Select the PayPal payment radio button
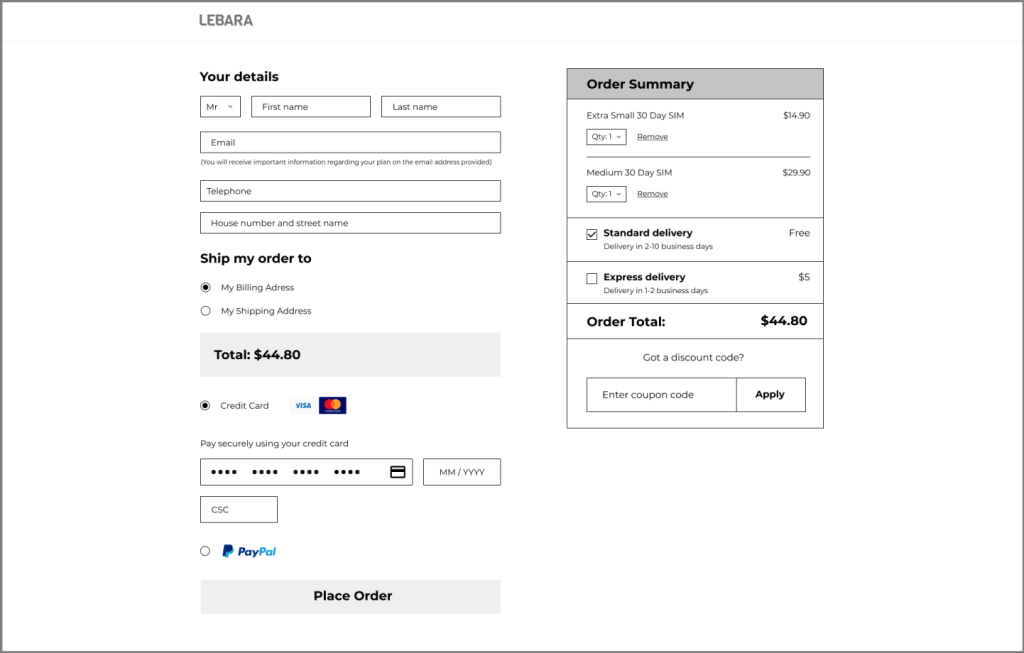 tap(206, 551)
